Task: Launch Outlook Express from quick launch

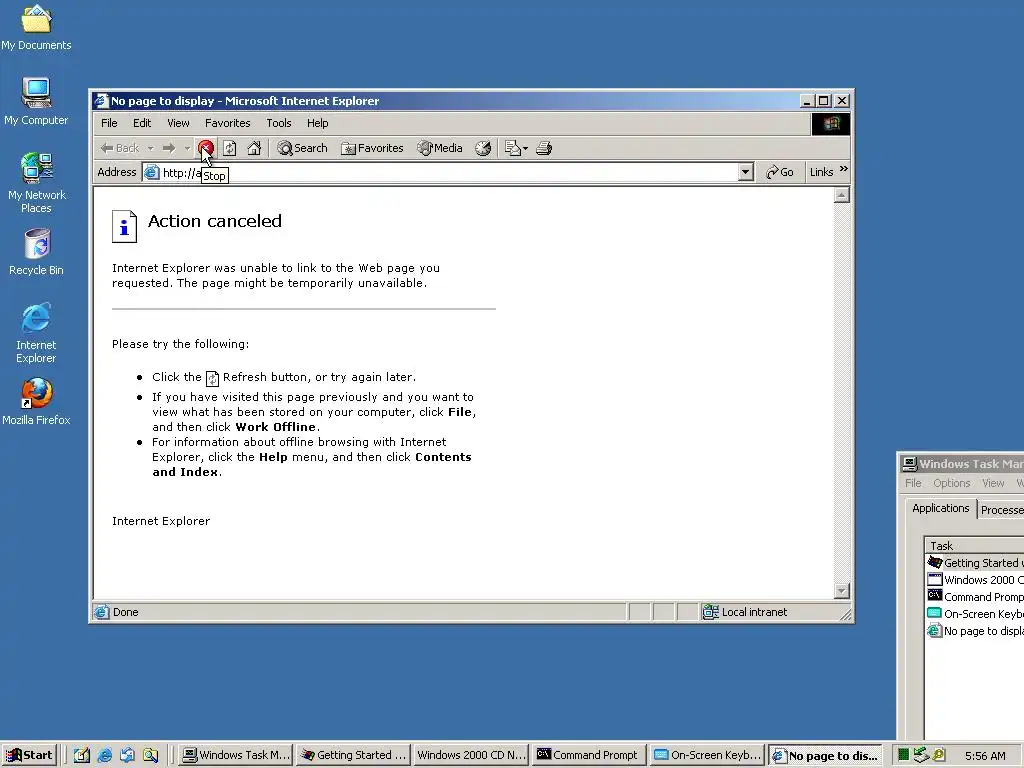Action: pos(127,755)
